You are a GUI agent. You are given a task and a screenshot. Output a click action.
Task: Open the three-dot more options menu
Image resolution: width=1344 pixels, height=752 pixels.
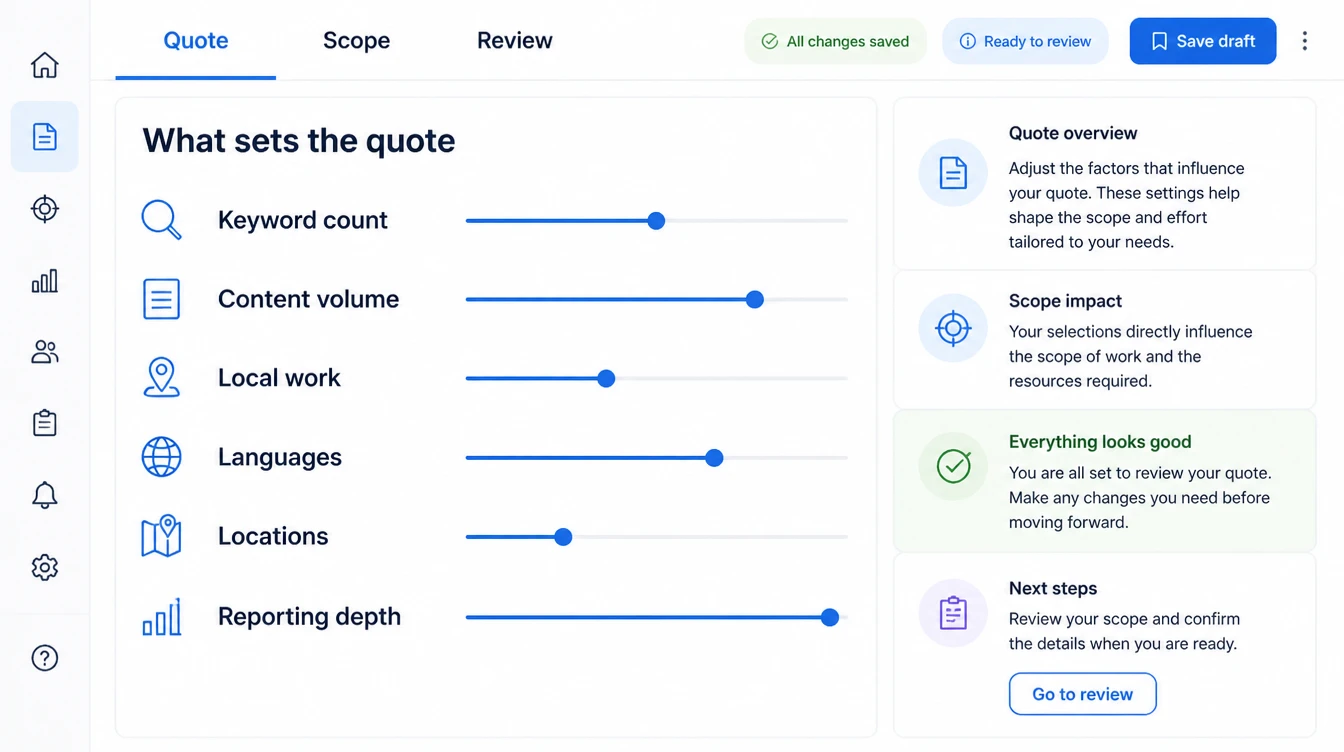1304,41
